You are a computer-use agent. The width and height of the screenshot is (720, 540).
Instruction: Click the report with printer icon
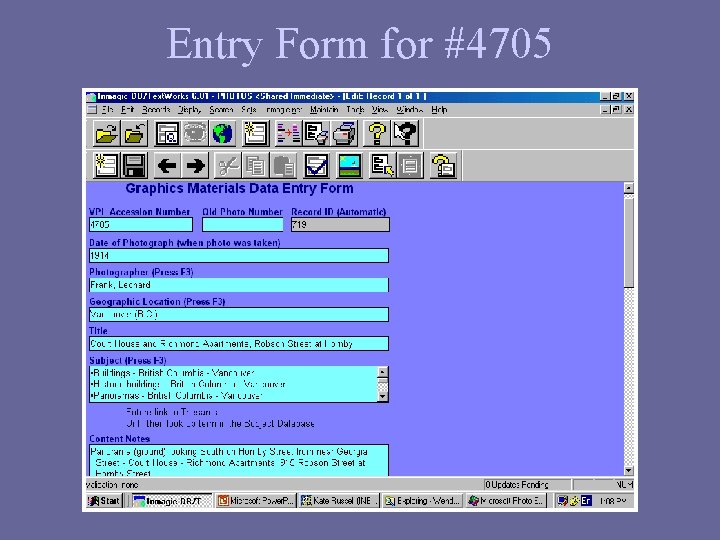[316, 133]
